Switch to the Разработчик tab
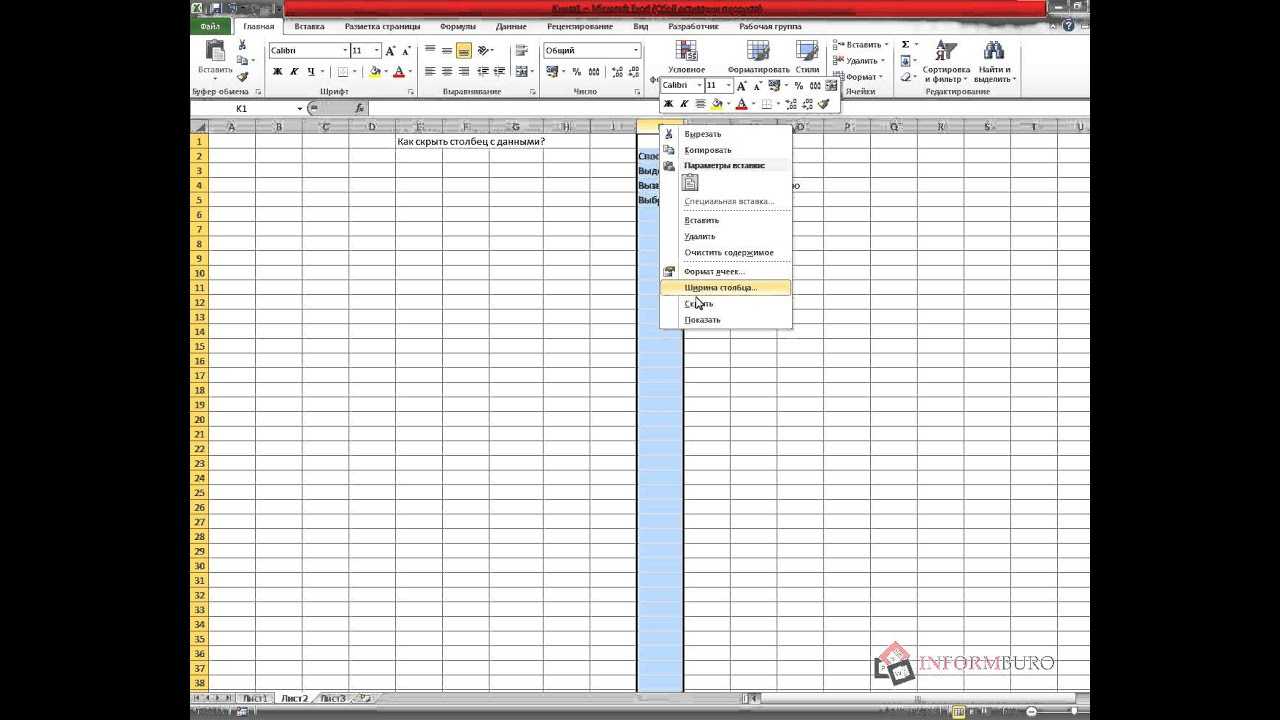Viewport: 1280px width, 720px height. pyautogui.click(x=693, y=27)
